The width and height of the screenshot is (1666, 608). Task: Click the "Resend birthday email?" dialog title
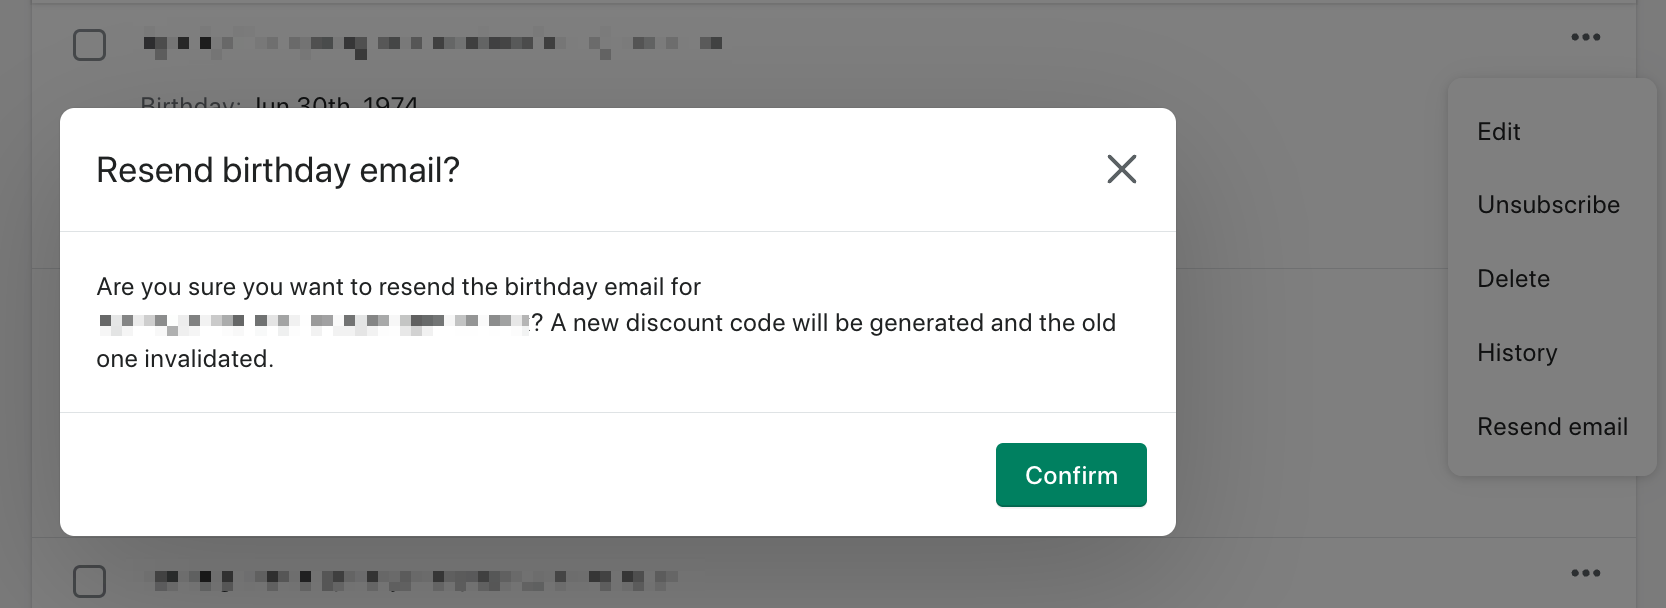click(278, 170)
